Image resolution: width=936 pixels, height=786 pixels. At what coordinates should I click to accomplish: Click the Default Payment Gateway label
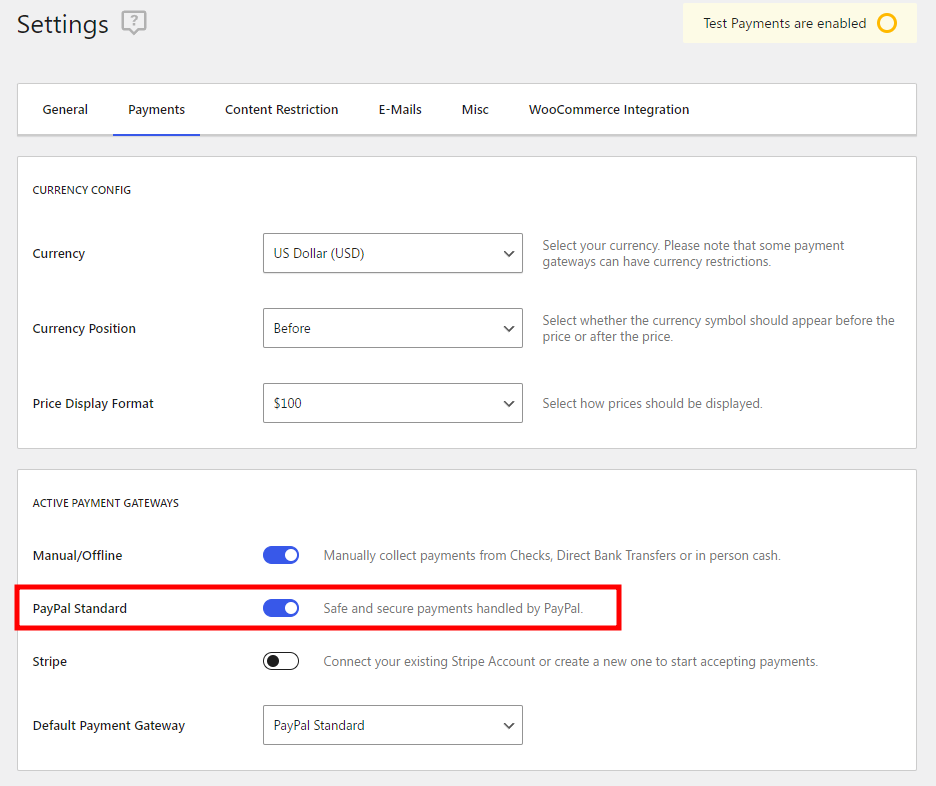point(109,726)
